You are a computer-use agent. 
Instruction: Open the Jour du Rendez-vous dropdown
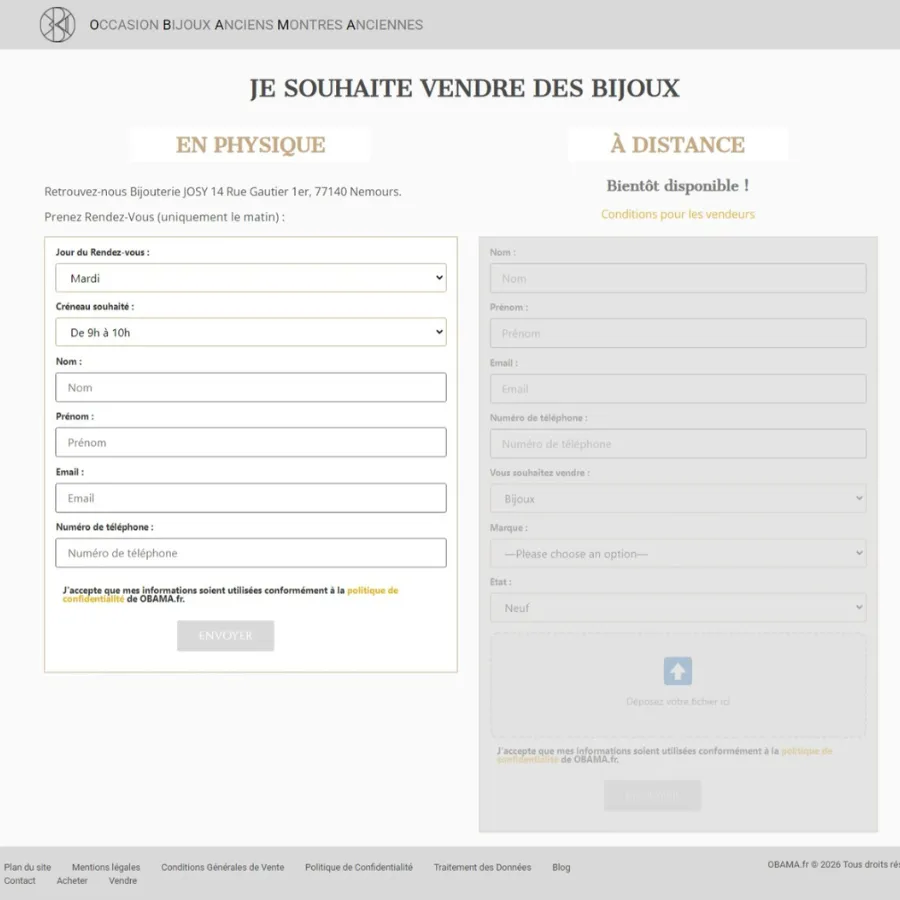250,278
